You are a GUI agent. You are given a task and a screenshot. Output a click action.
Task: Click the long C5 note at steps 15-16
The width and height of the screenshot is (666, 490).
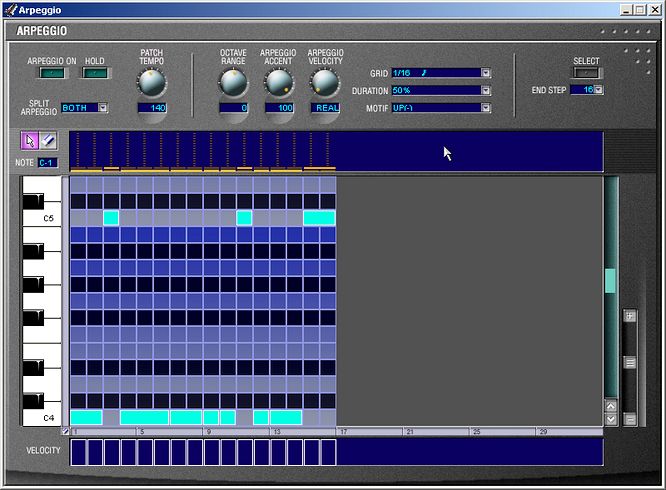click(319, 218)
